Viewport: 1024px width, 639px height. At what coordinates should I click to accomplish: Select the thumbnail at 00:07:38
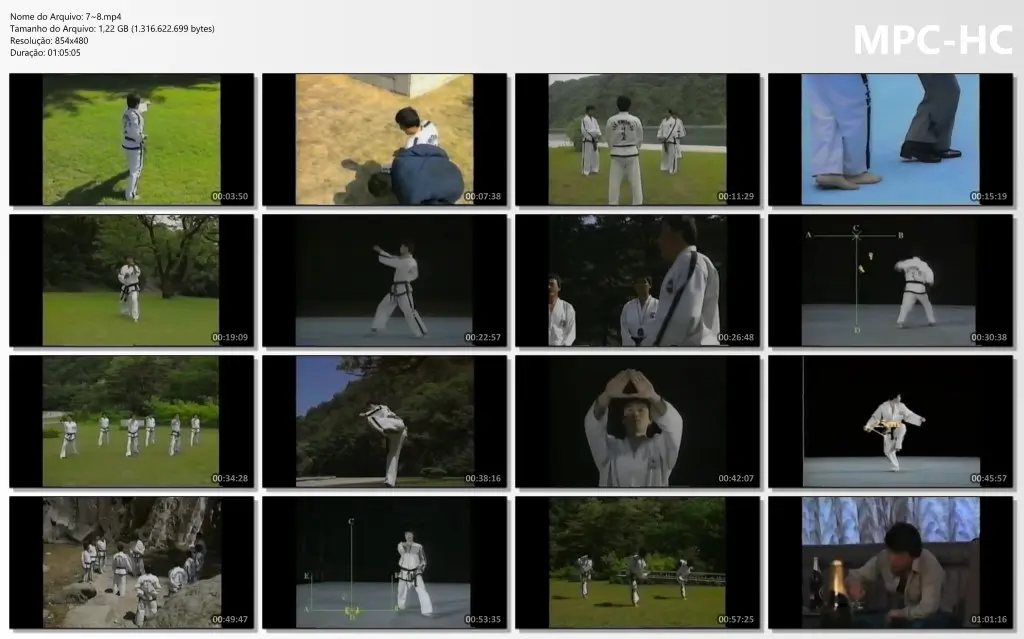[x=385, y=139]
